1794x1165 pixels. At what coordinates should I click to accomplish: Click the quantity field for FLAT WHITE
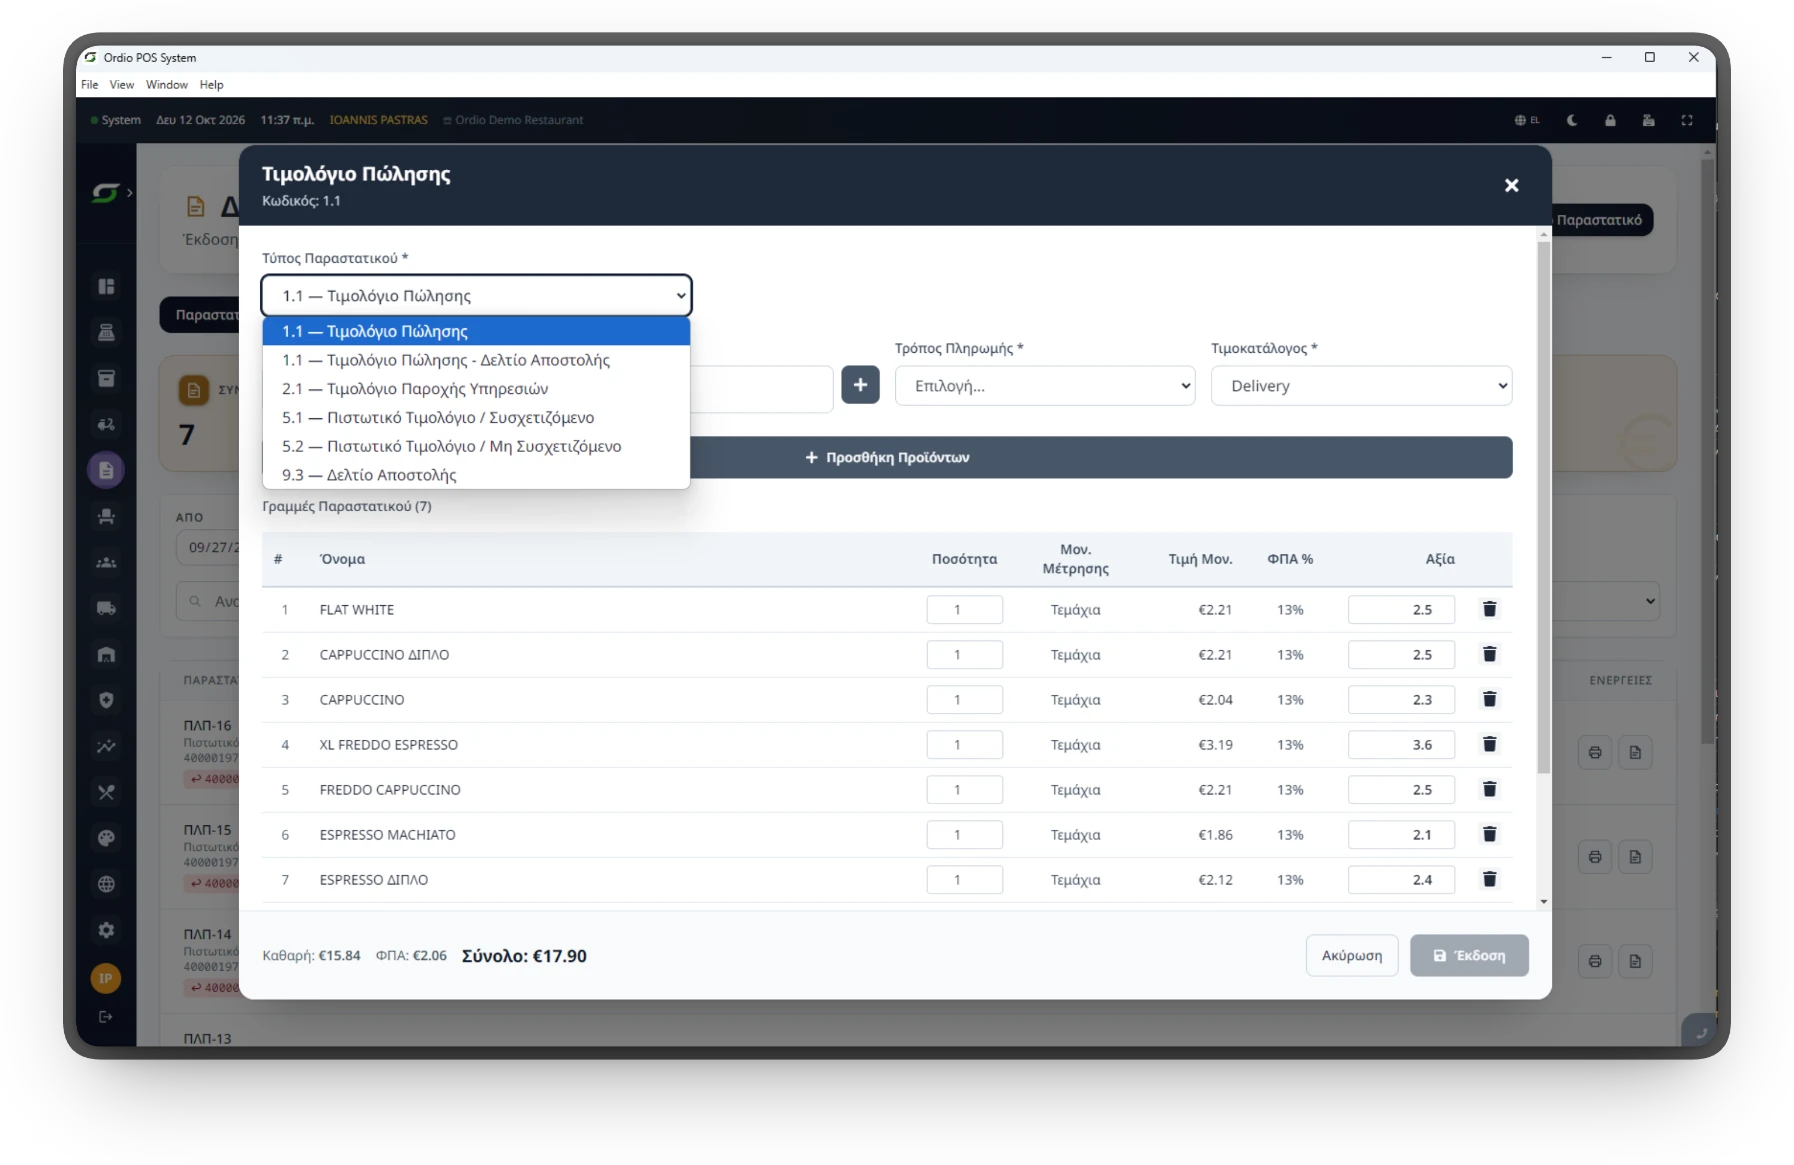pos(964,609)
